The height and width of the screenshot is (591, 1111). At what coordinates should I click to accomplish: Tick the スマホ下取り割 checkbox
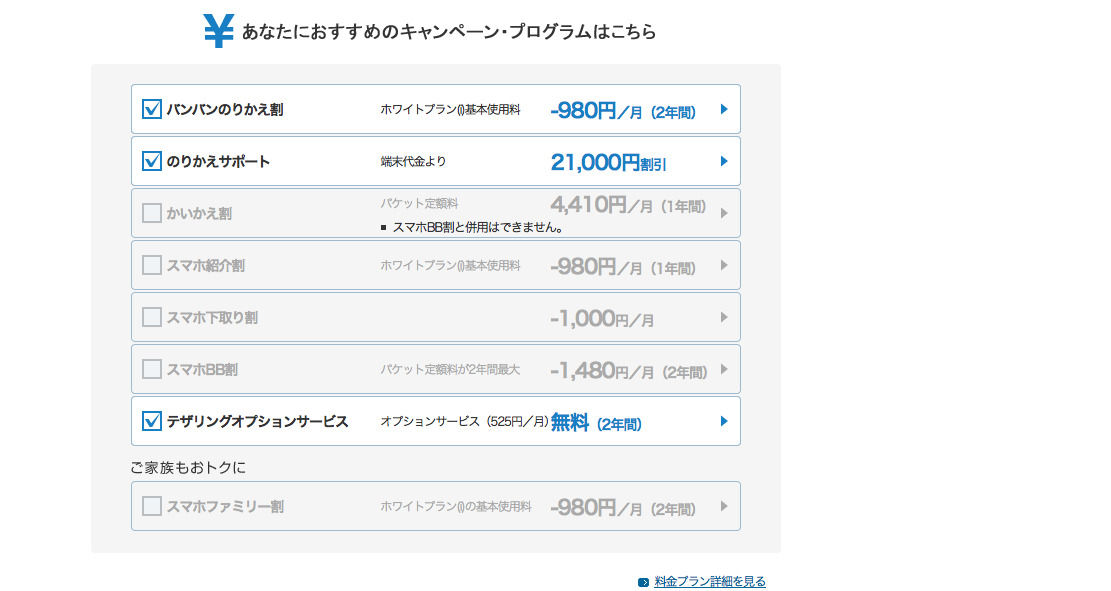point(152,317)
